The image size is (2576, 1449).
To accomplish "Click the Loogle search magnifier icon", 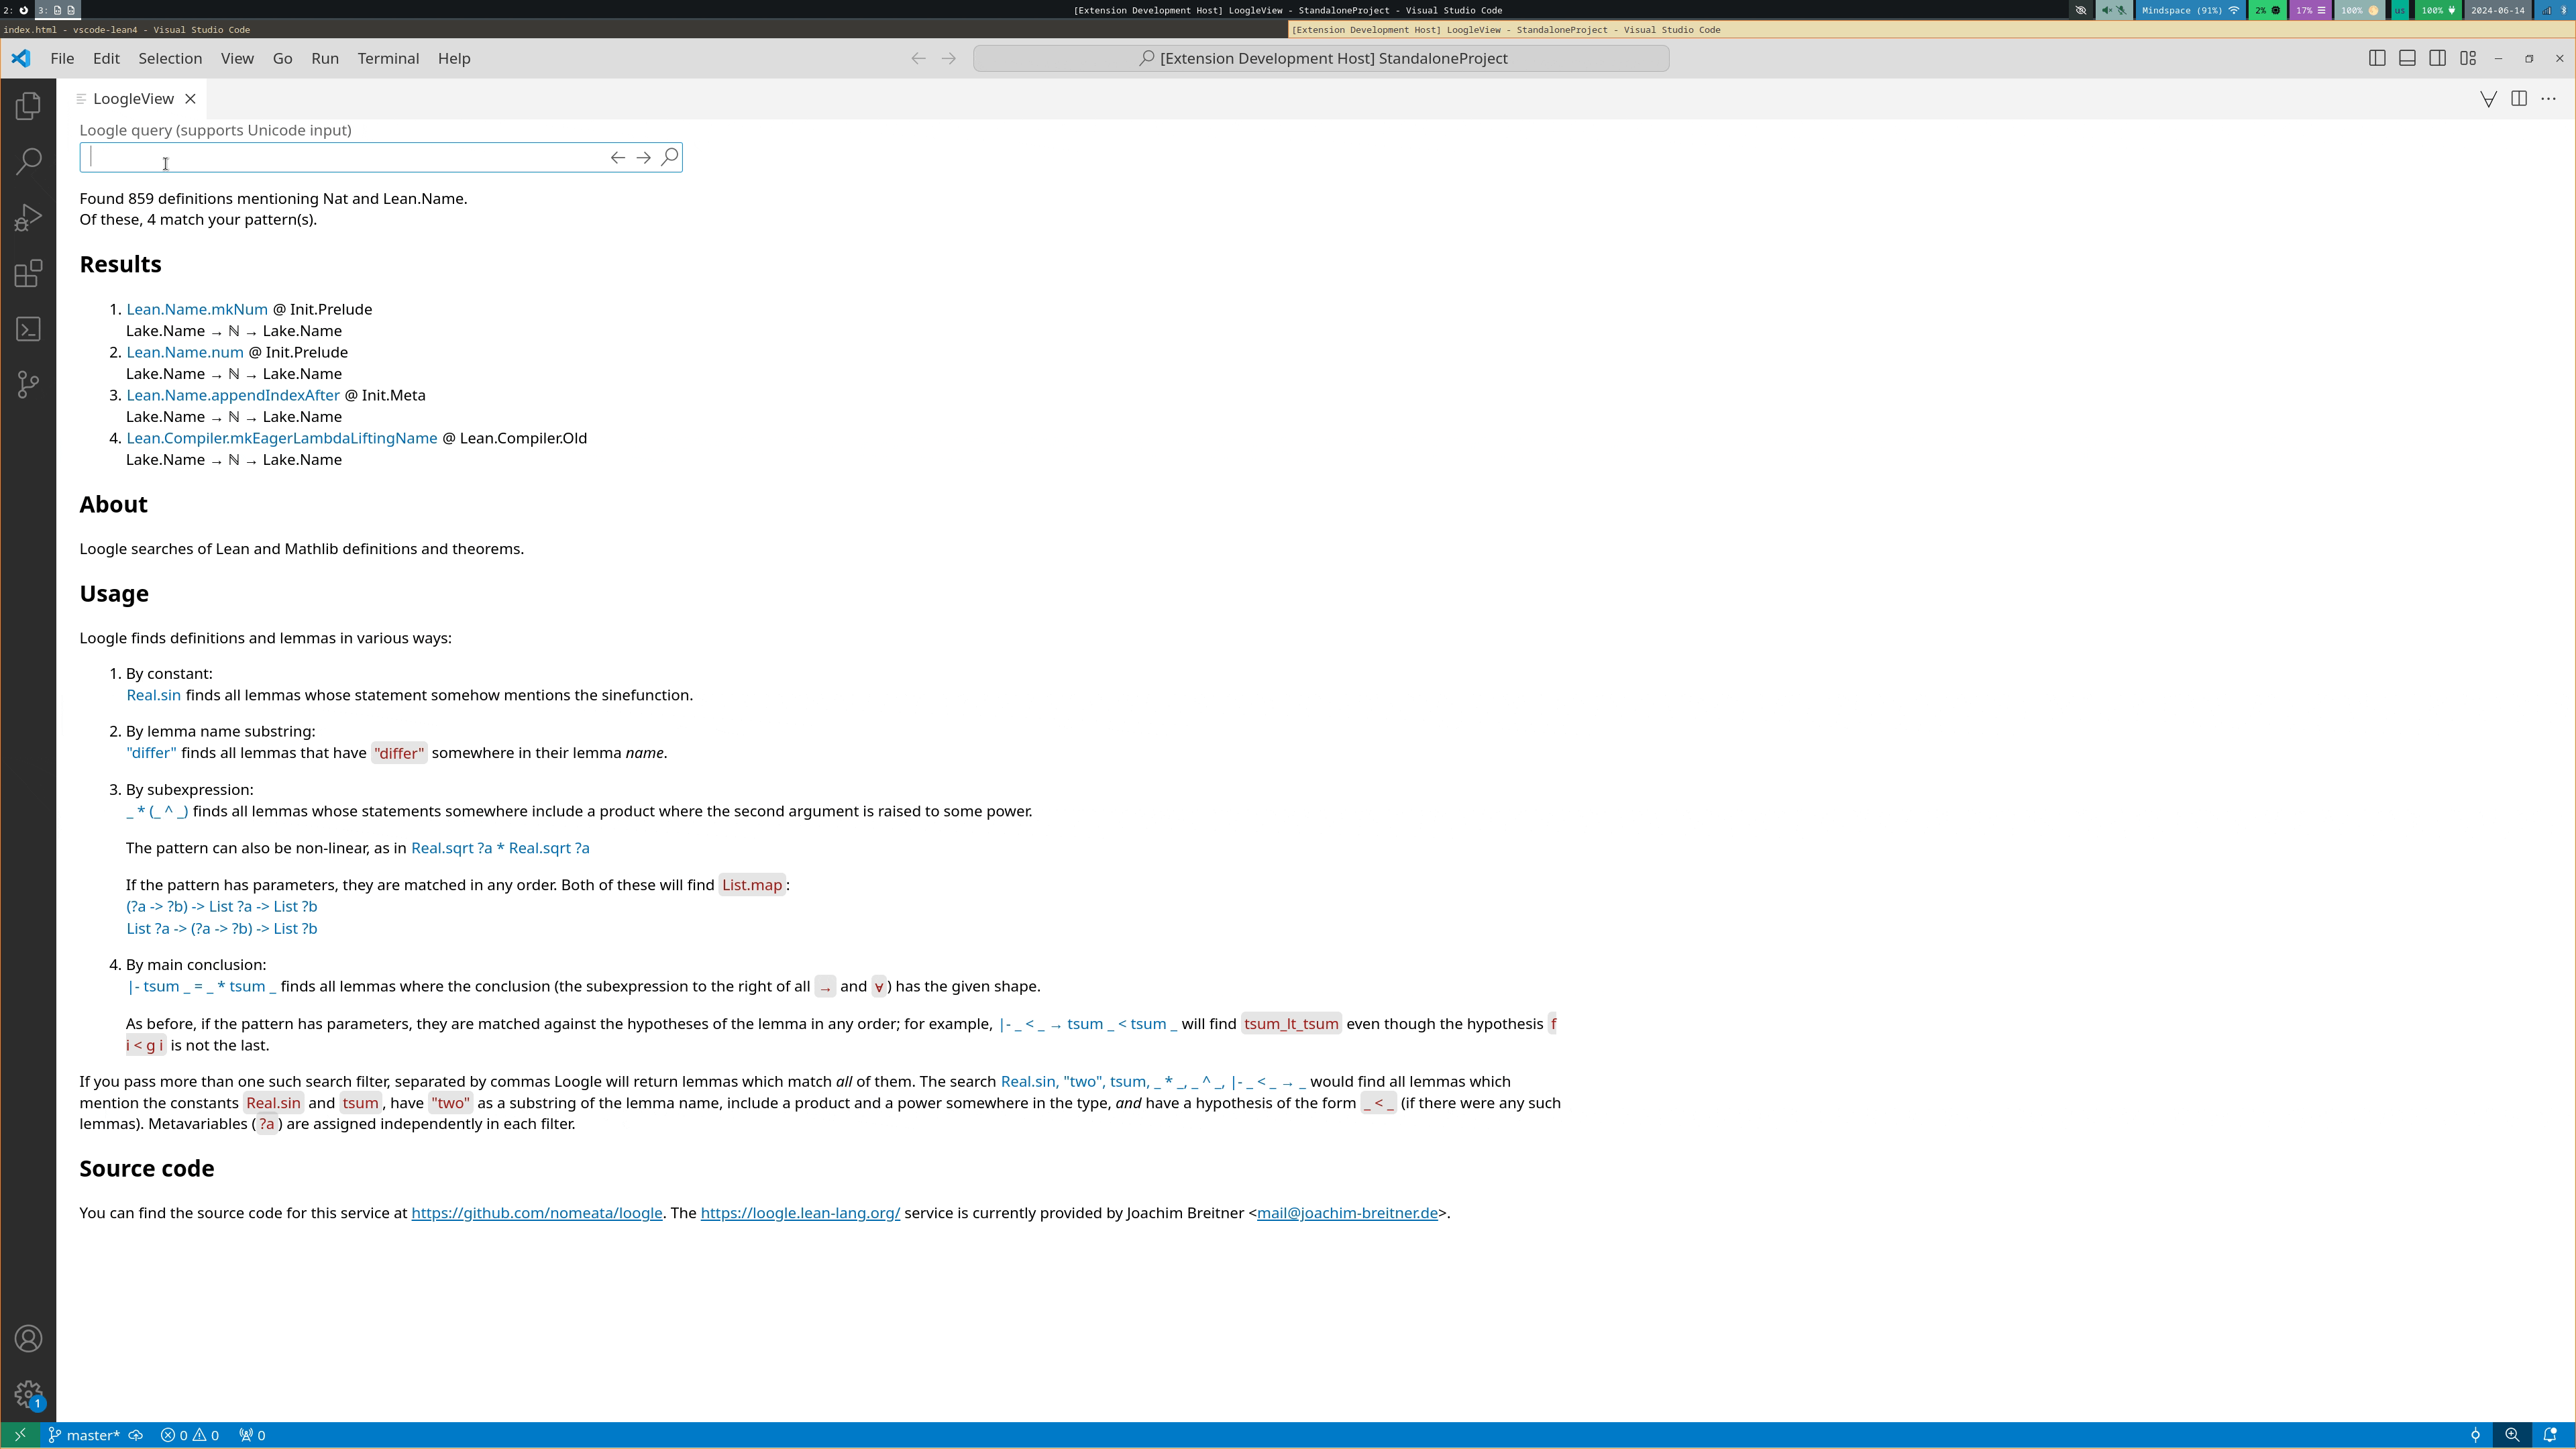I will (x=669, y=157).
